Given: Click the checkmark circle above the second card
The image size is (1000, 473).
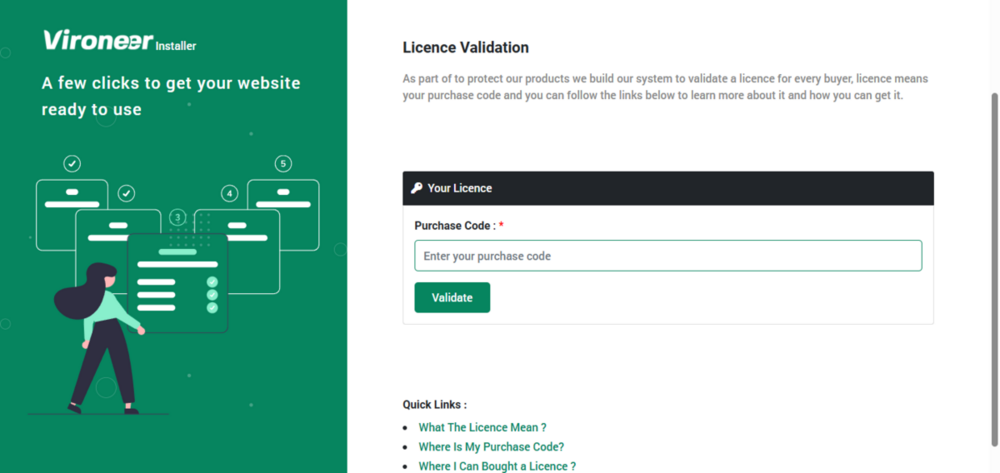Looking at the screenshot, I should [126, 193].
